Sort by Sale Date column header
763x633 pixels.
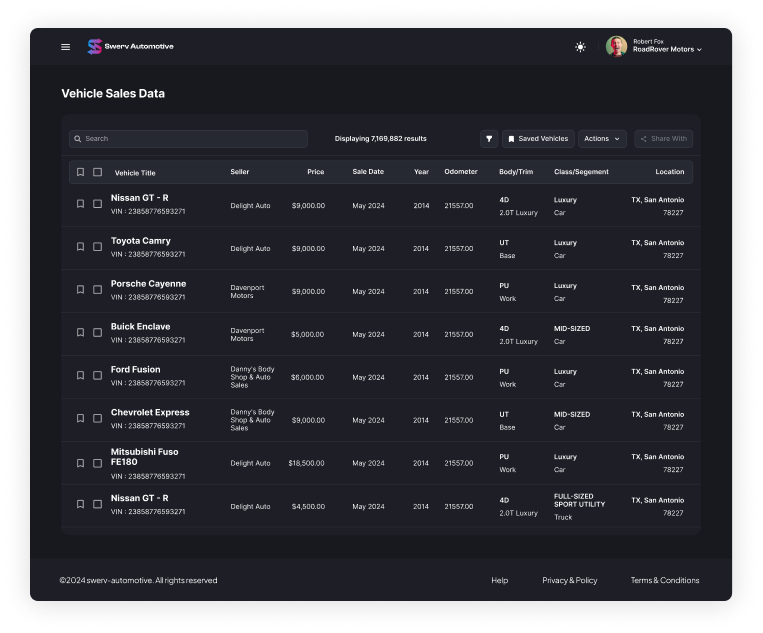point(368,172)
